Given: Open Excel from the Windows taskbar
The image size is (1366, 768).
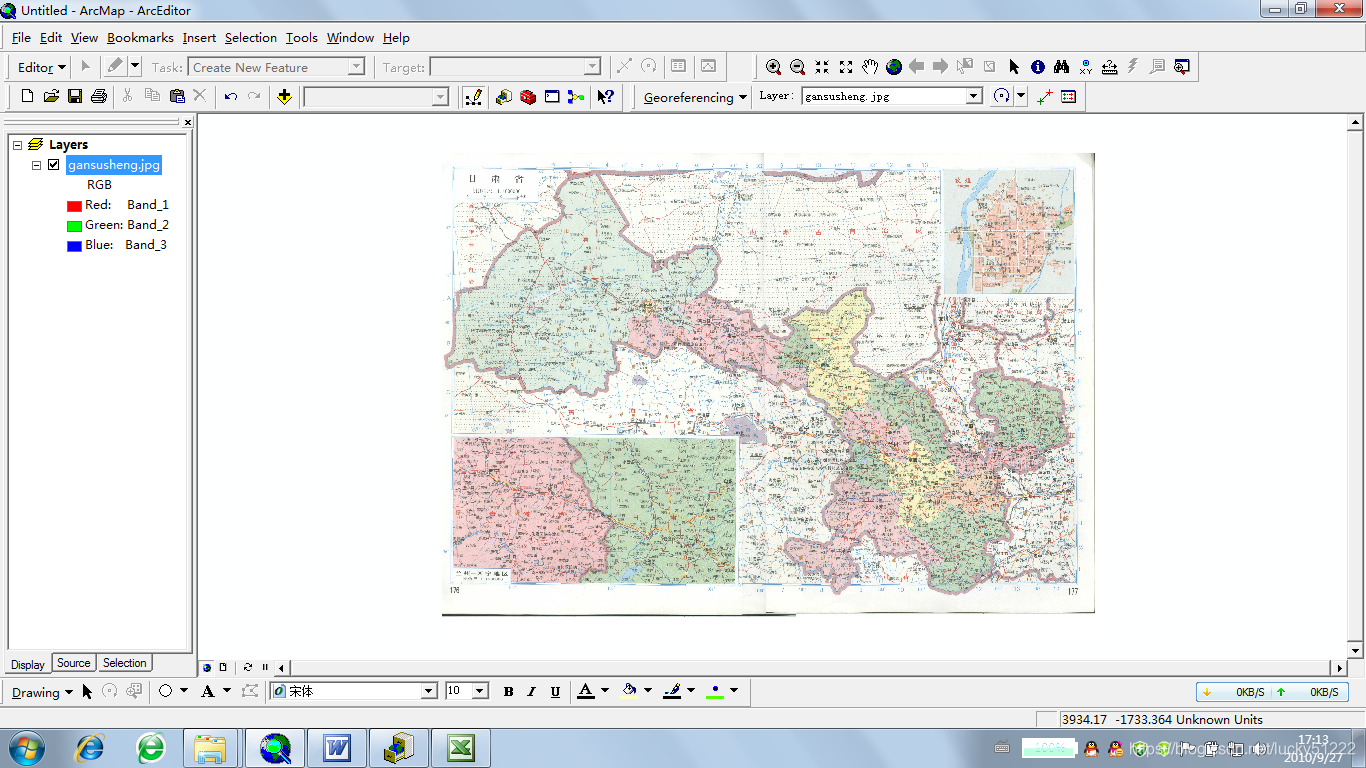Looking at the screenshot, I should tap(460, 747).
